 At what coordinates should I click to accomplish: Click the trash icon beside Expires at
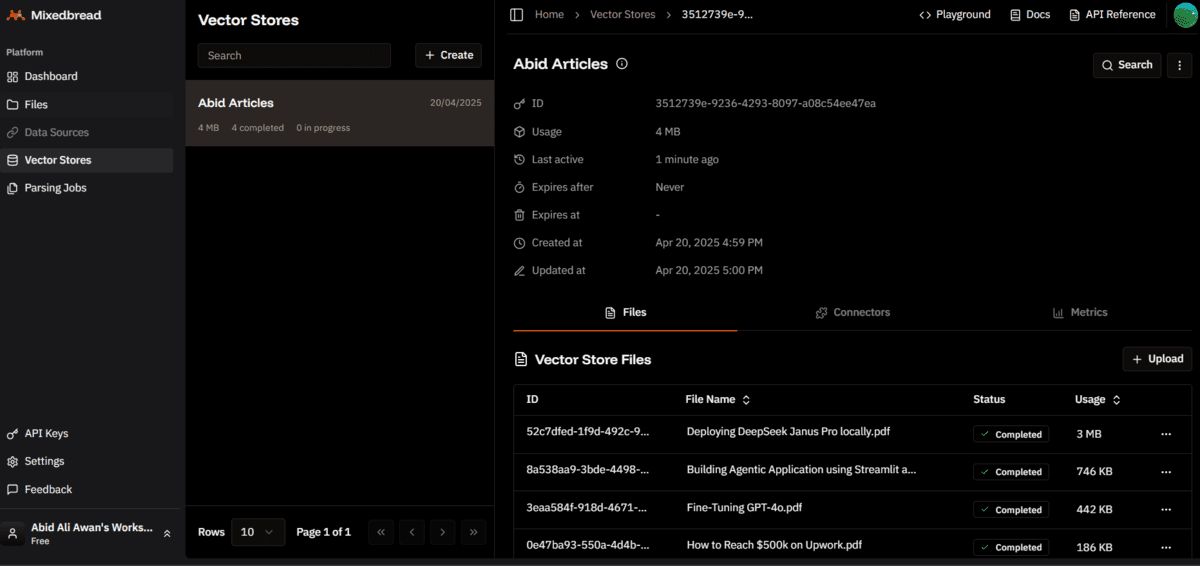(519, 215)
